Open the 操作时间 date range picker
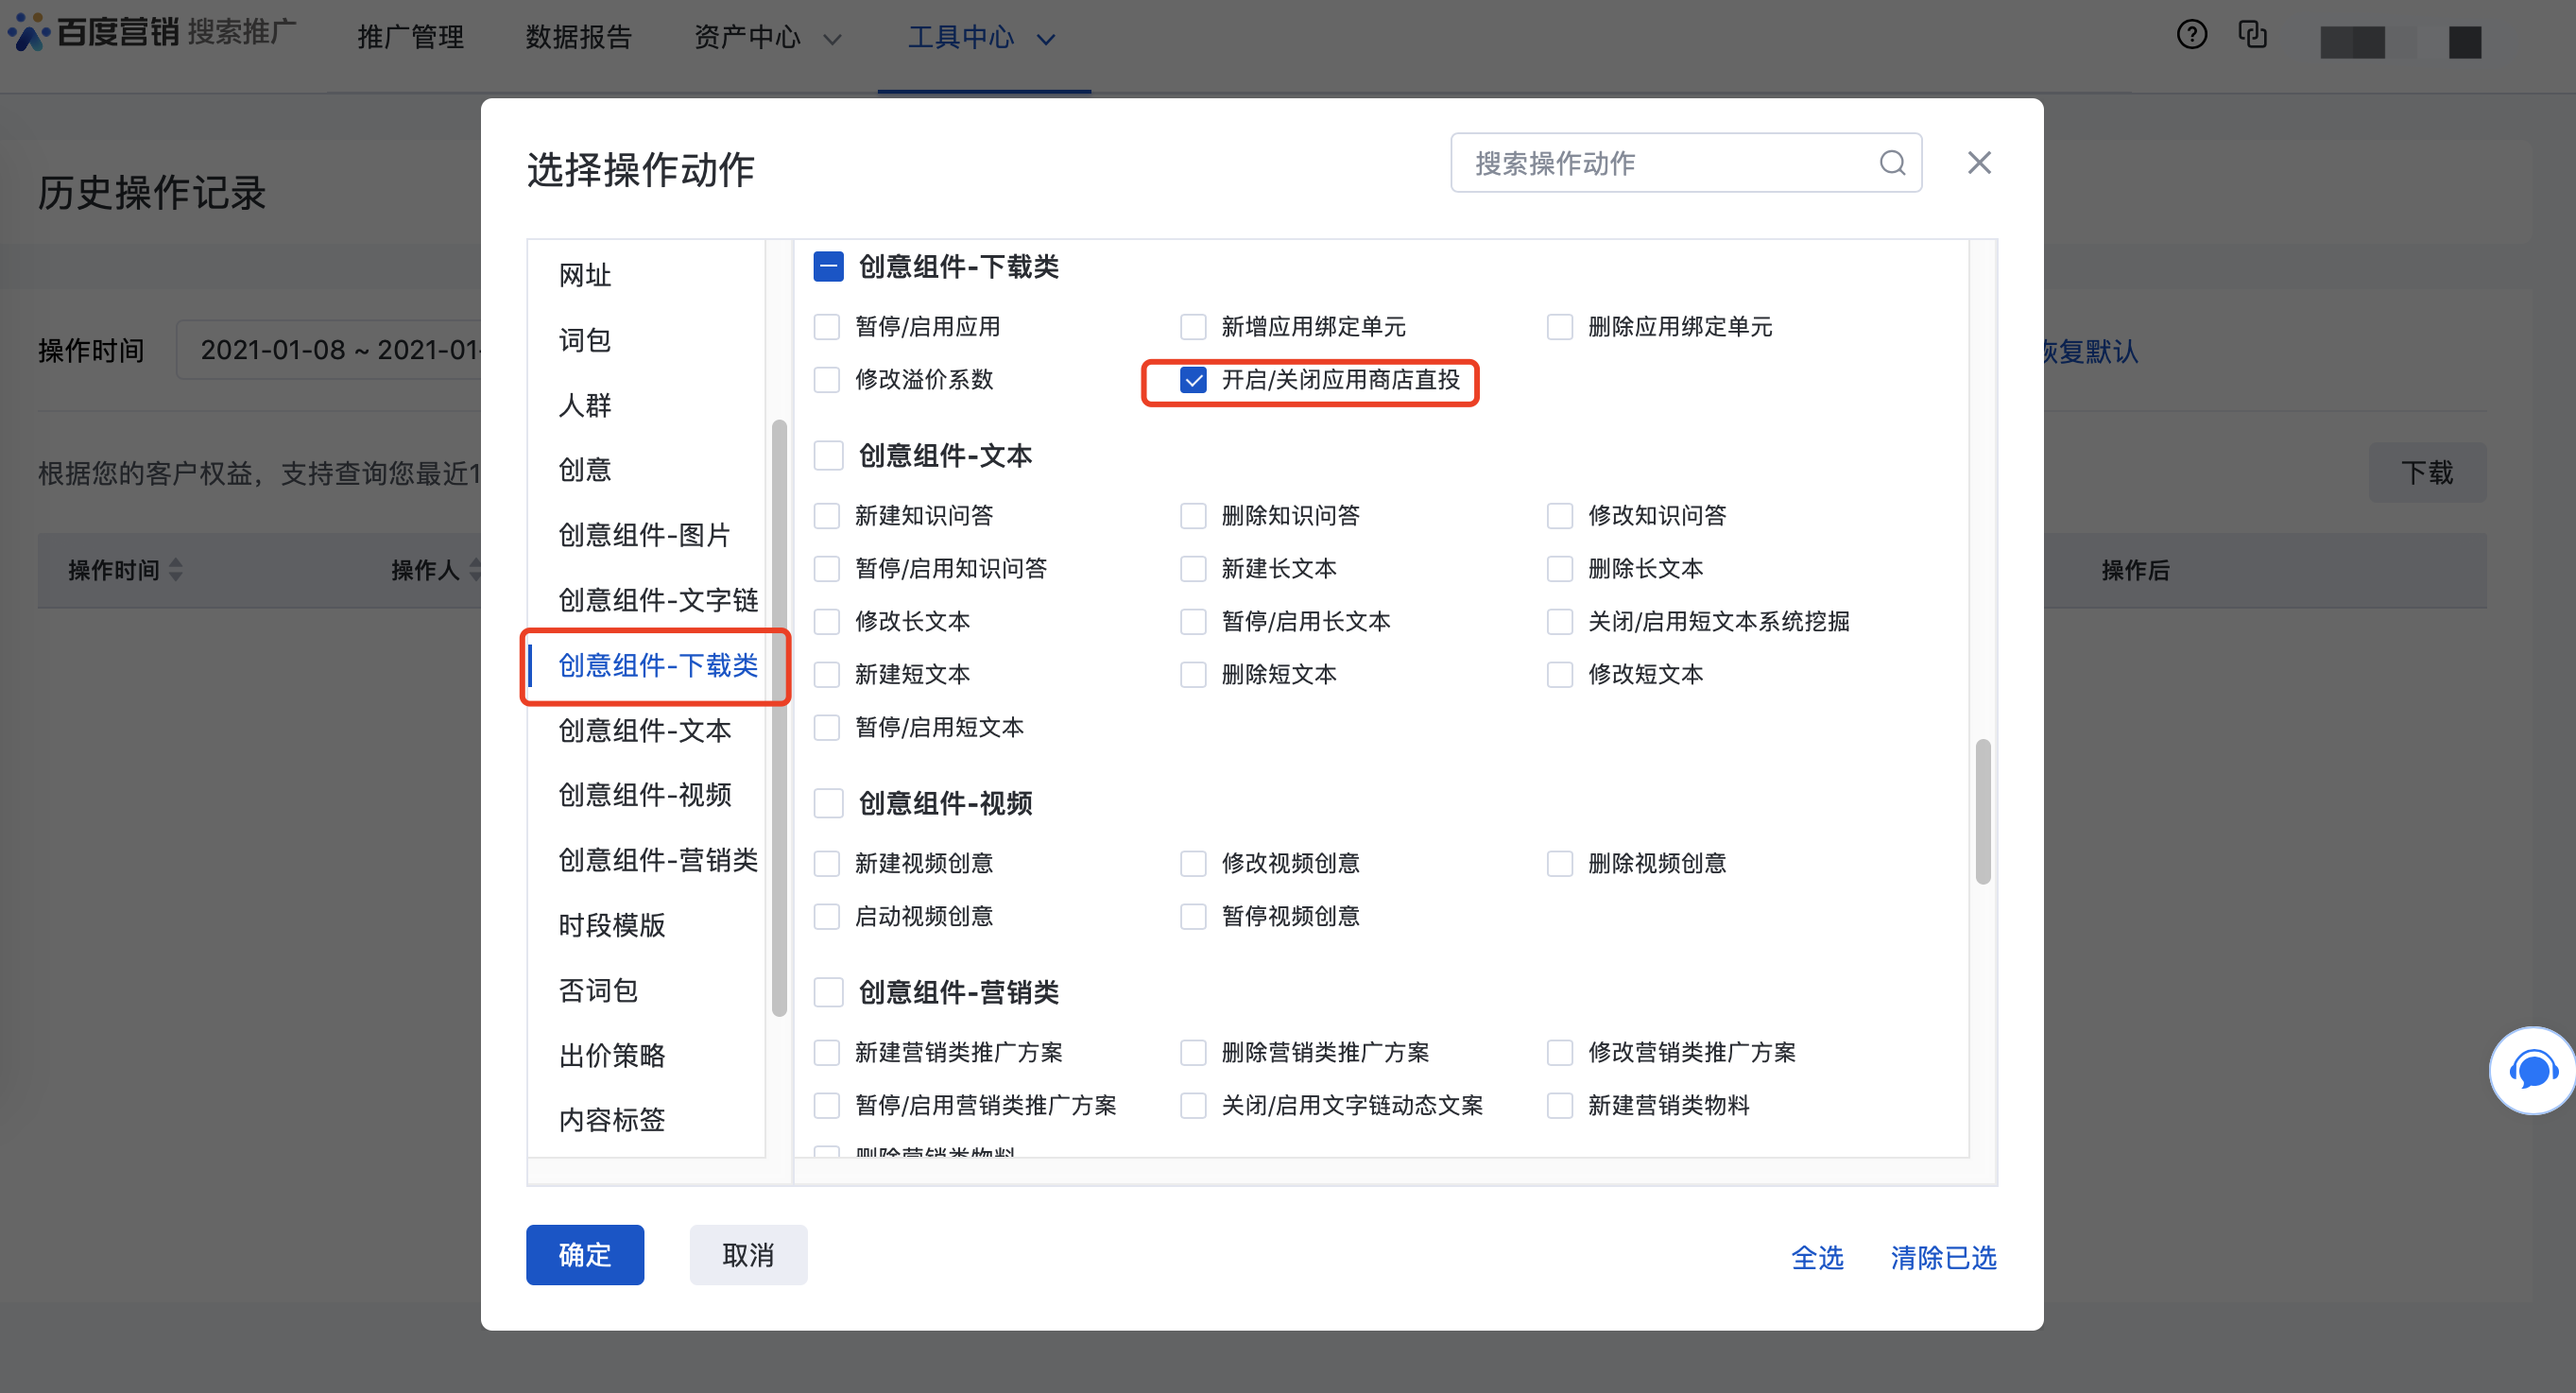Image resolution: width=2576 pixels, height=1393 pixels. (x=330, y=350)
